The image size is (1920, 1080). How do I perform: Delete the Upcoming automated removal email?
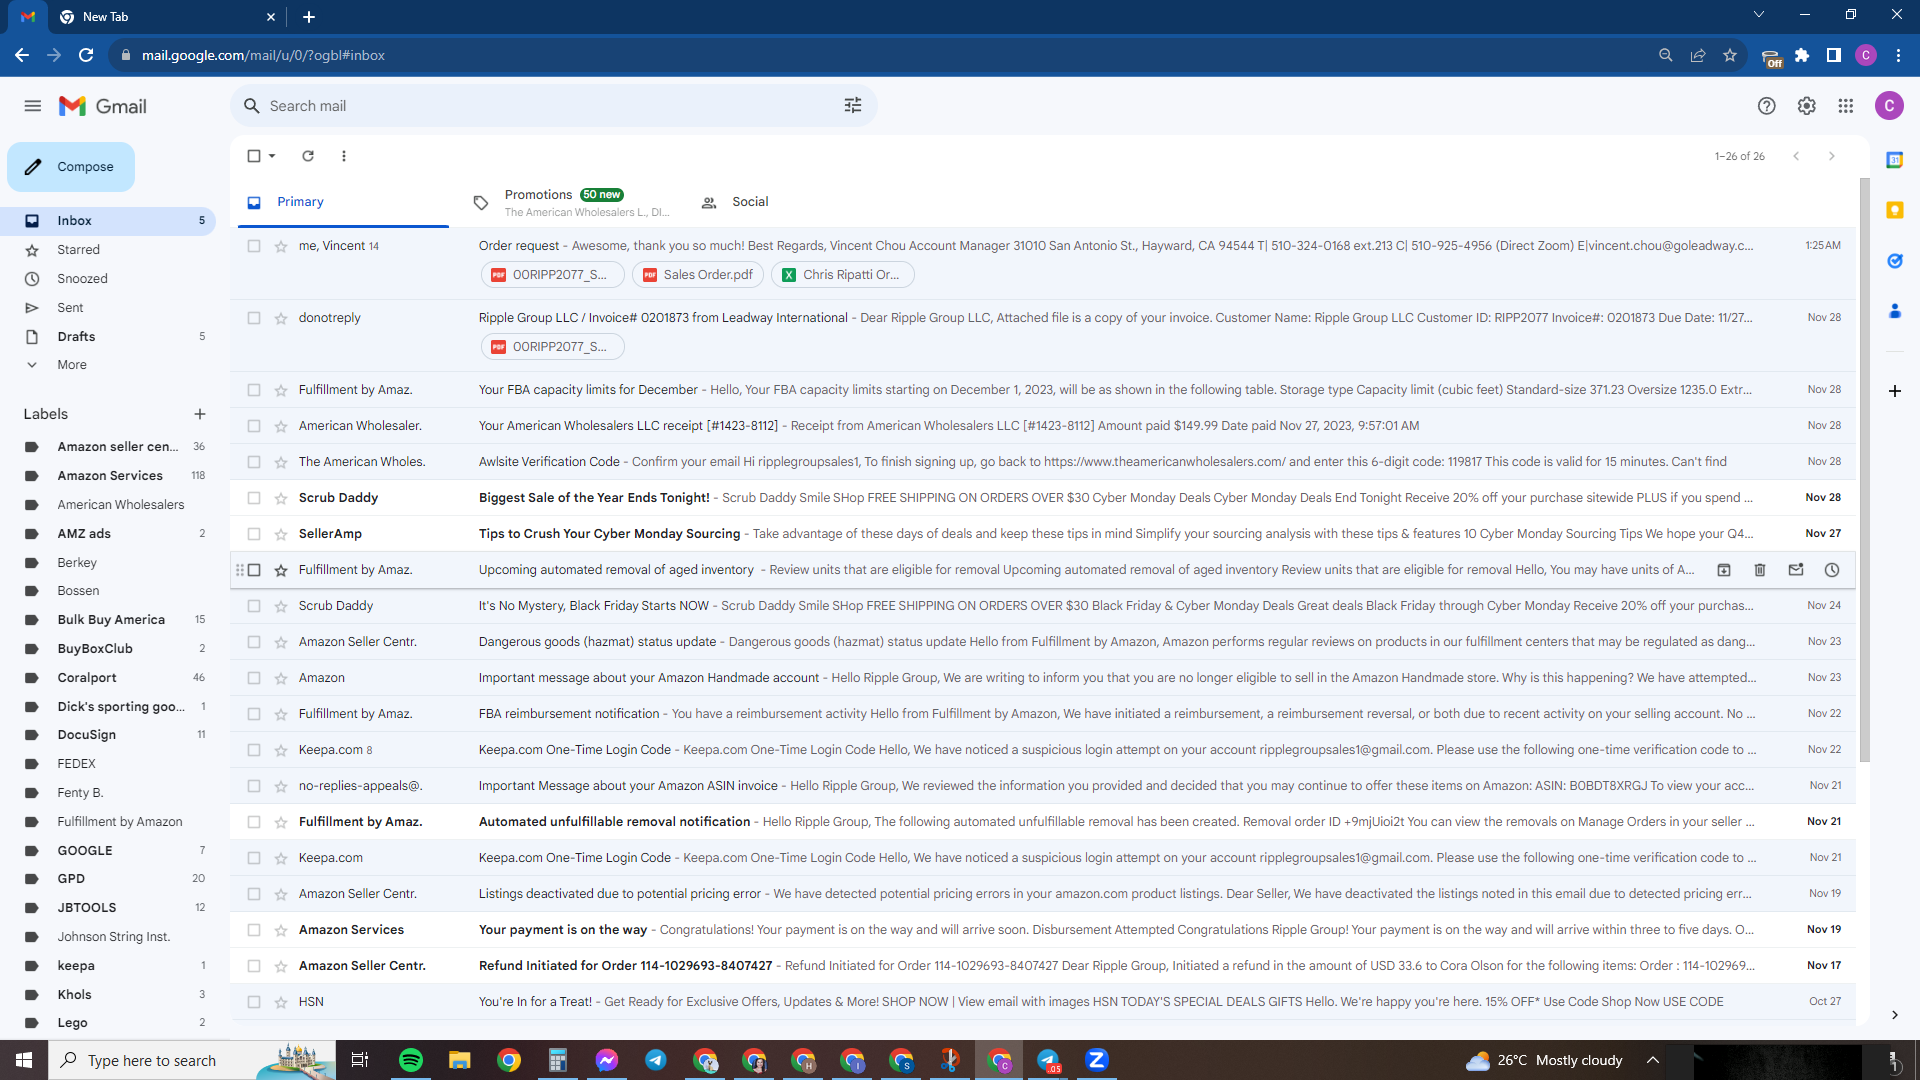(x=1760, y=570)
